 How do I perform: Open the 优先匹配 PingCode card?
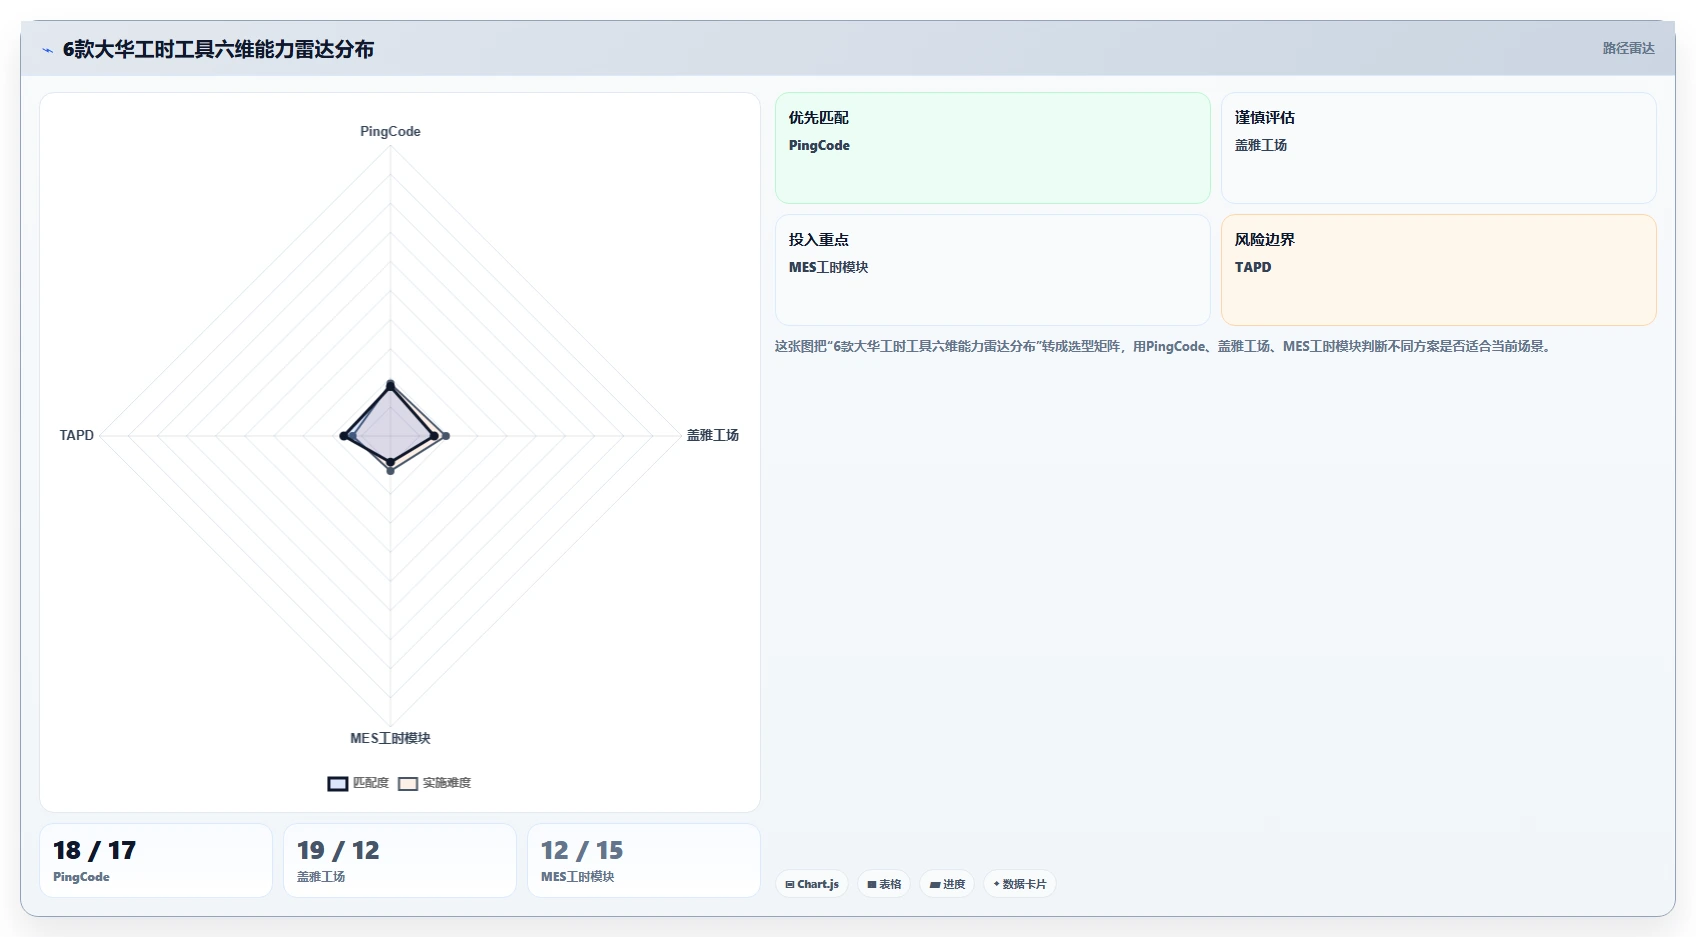point(993,148)
